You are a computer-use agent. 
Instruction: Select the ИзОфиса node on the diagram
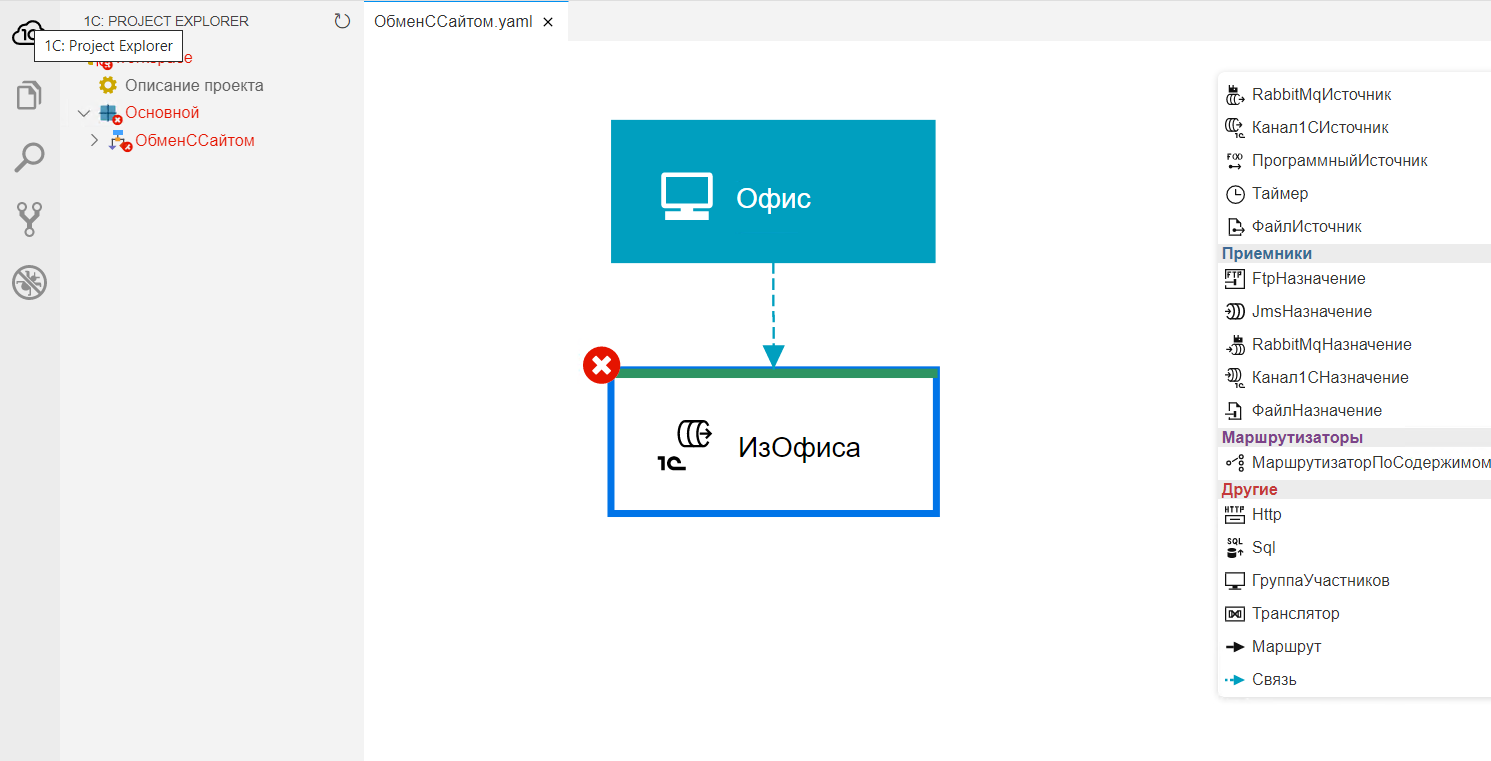pos(774,442)
